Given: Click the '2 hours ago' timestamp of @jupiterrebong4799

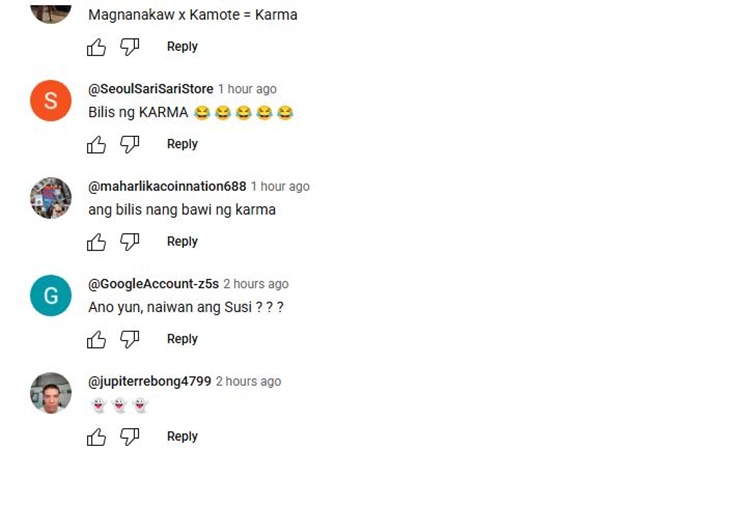Looking at the screenshot, I should tap(248, 382).
